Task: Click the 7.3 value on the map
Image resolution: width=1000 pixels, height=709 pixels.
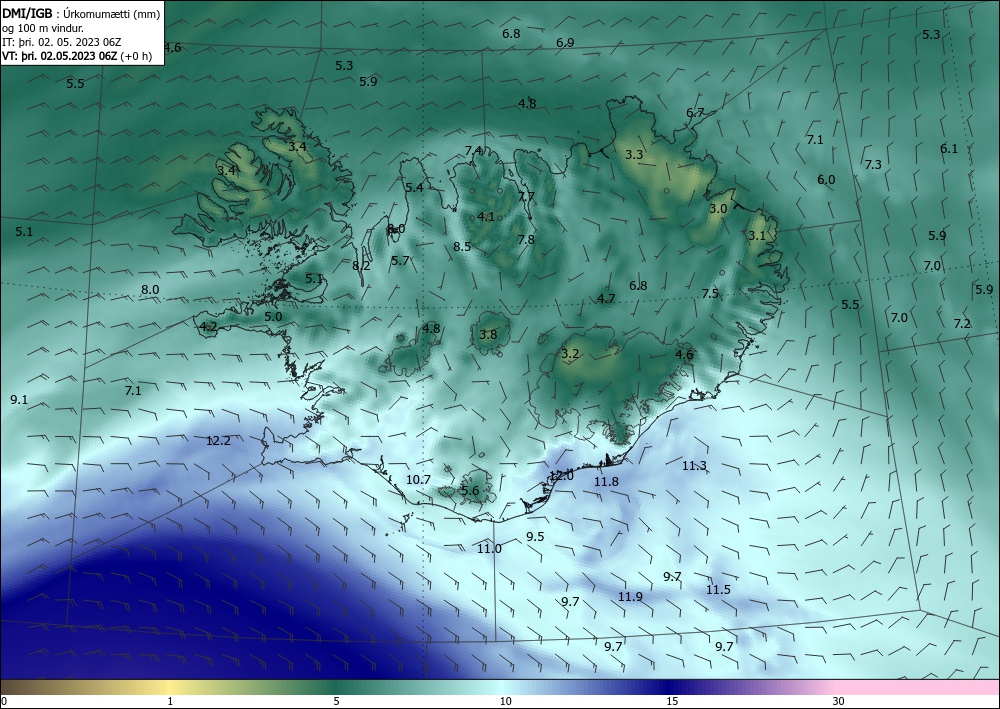Action: pos(873,164)
